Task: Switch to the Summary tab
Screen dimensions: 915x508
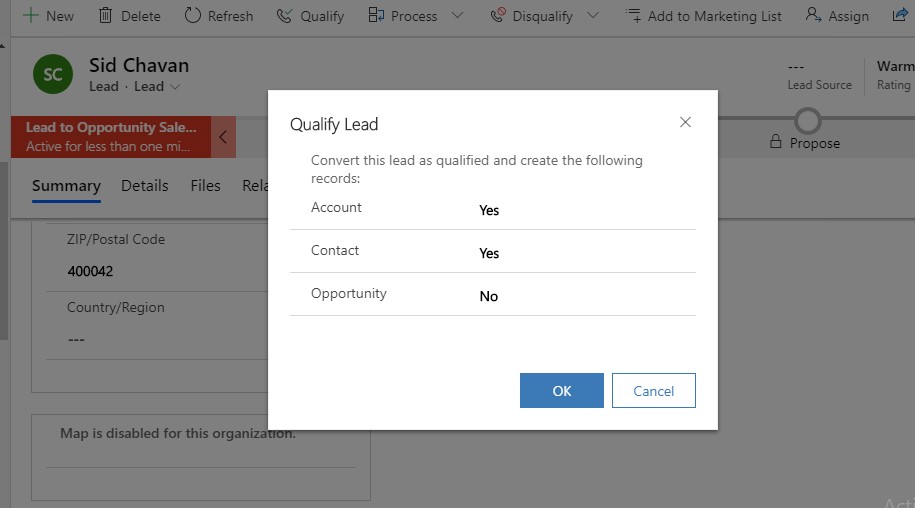Action: (66, 186)
